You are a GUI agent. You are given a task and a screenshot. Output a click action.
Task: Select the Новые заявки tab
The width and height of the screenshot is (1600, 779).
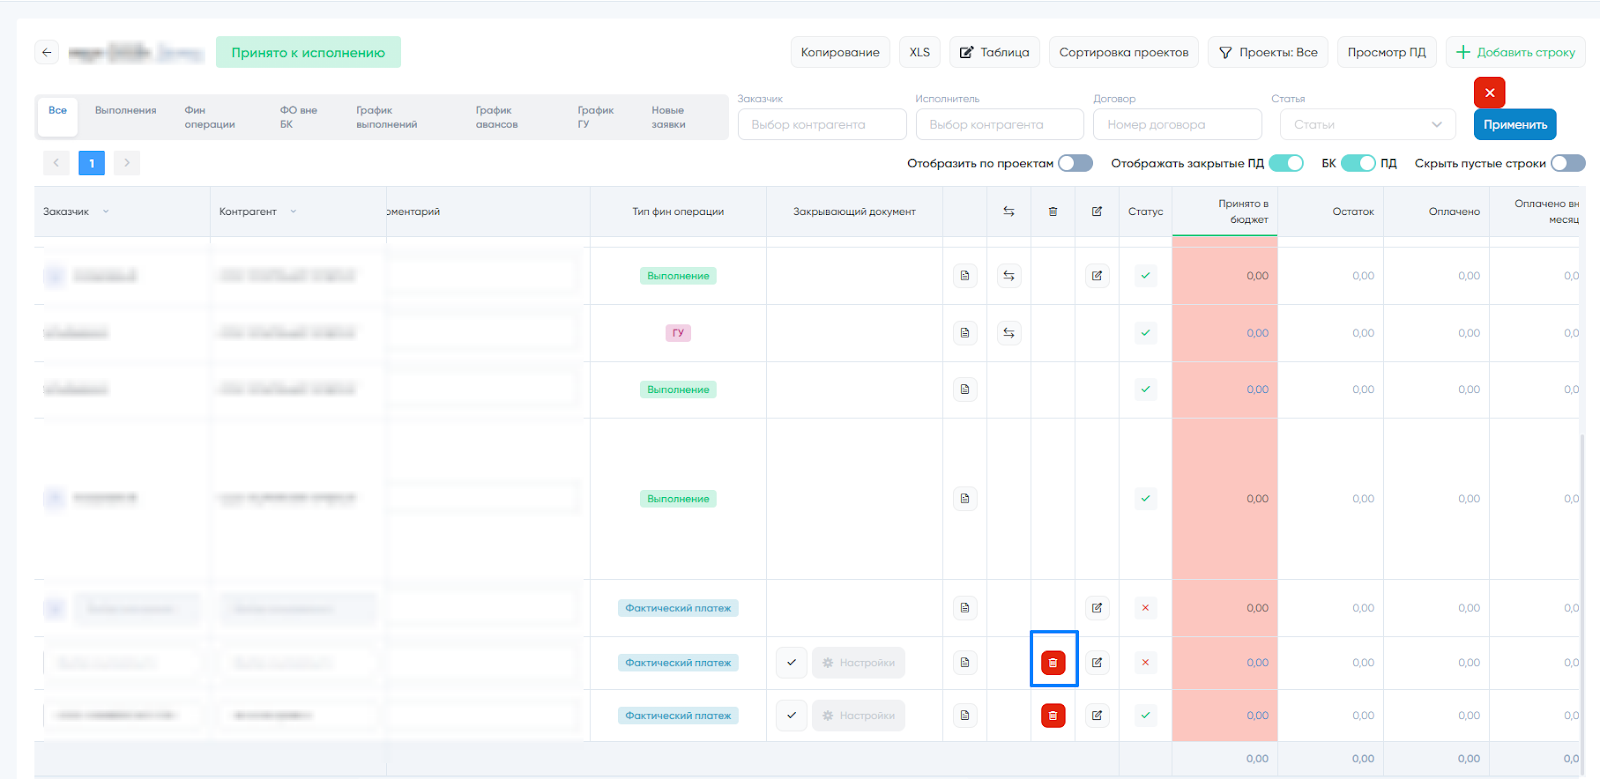[668, 117]
